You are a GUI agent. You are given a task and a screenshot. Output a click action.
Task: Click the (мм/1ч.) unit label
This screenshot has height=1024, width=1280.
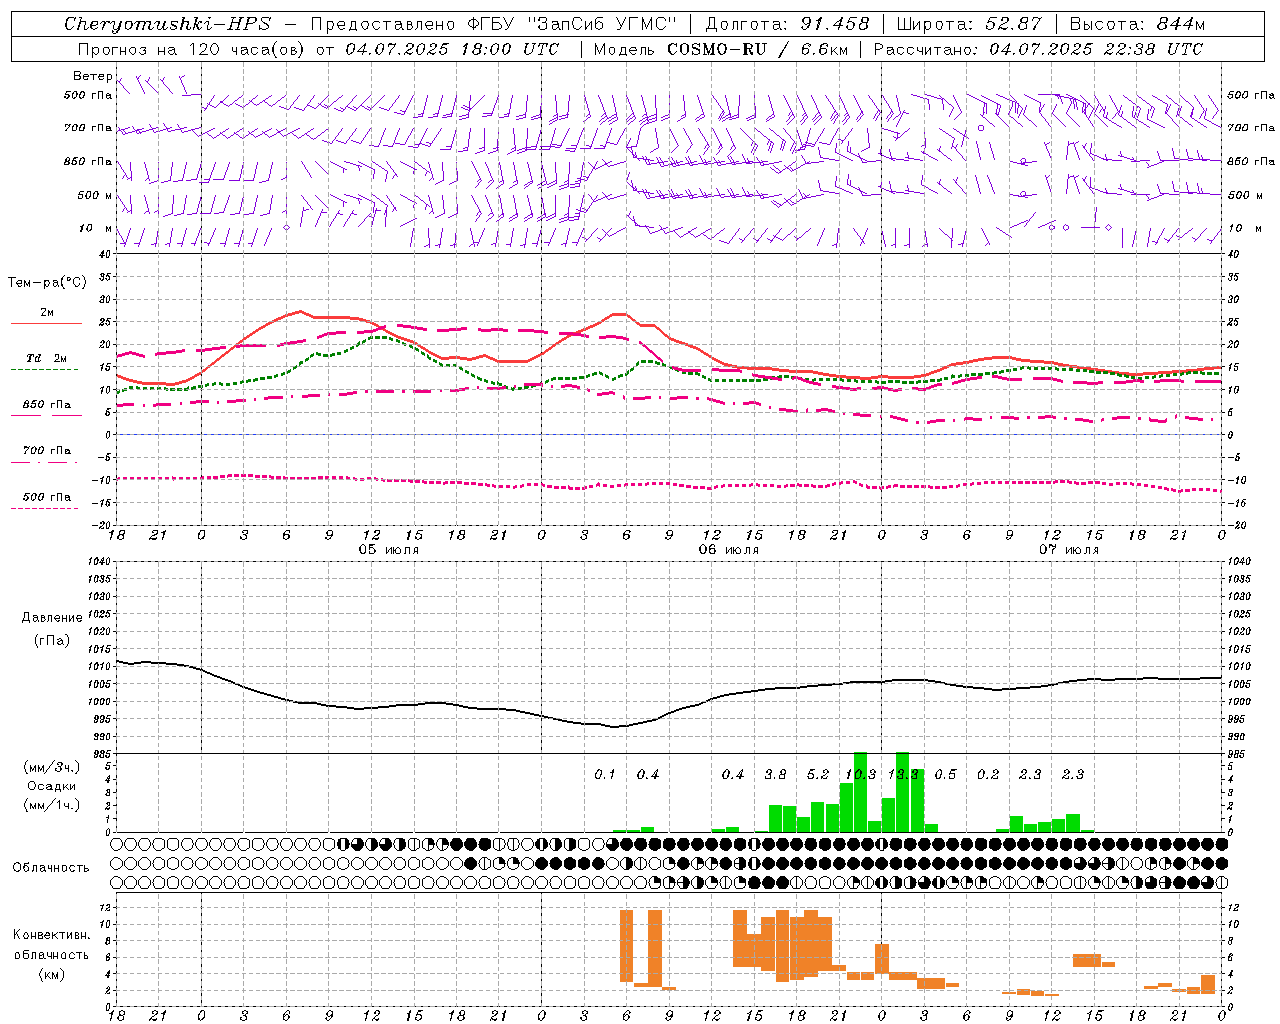click(50, 805)
